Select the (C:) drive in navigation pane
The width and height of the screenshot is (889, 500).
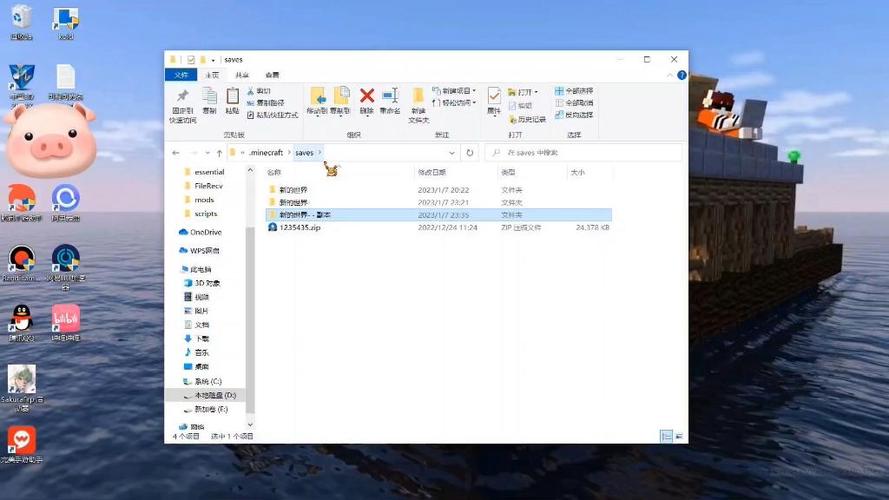[x=202, y=382]
